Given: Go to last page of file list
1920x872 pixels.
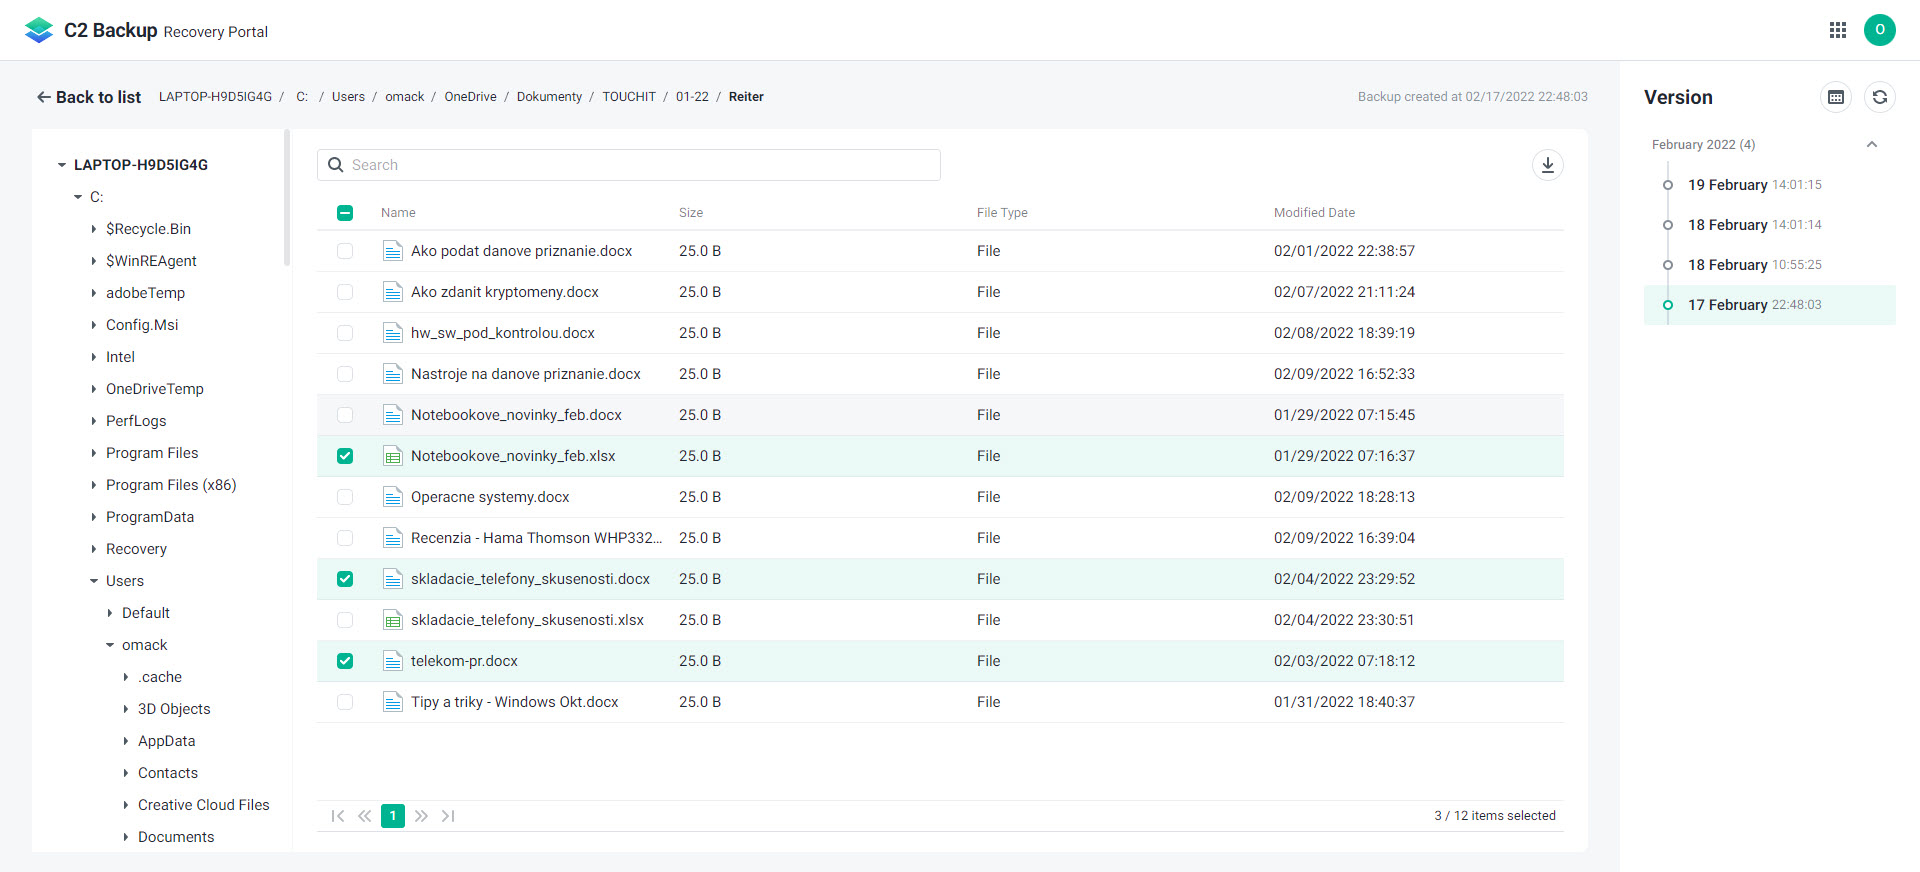Looking at the screenshot, I should [449, 816].
